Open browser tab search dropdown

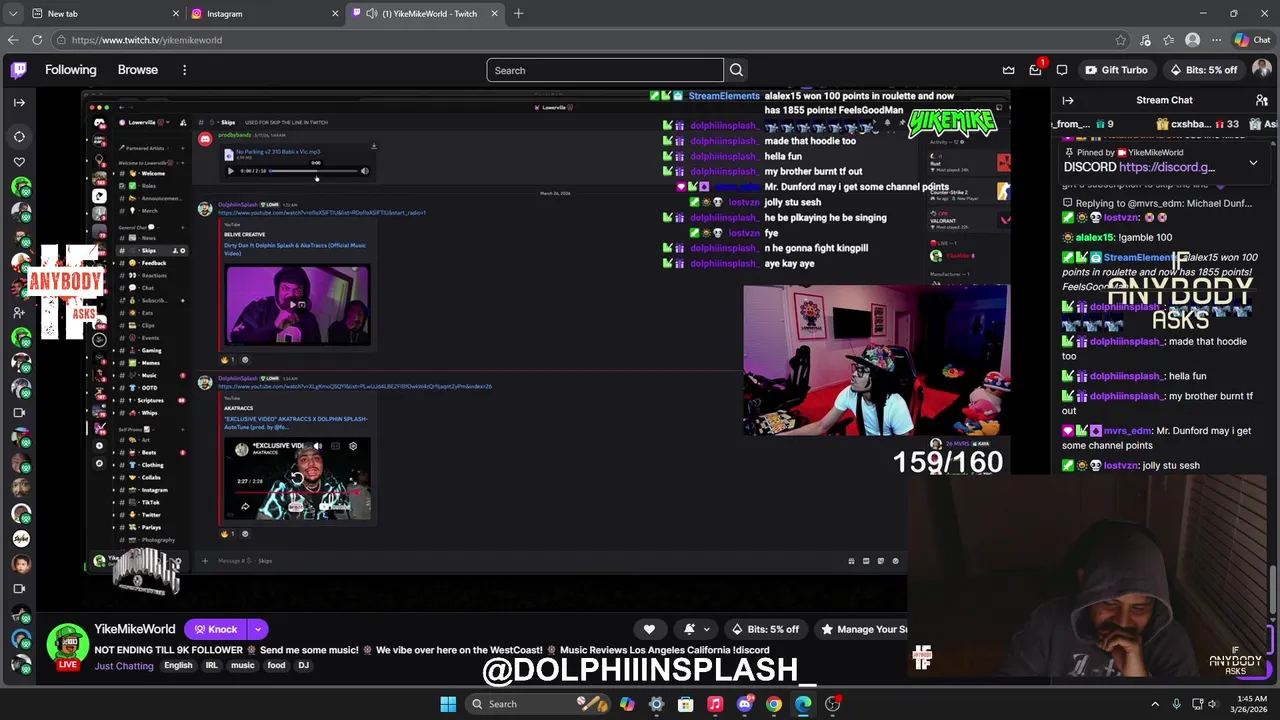(12, 14)
